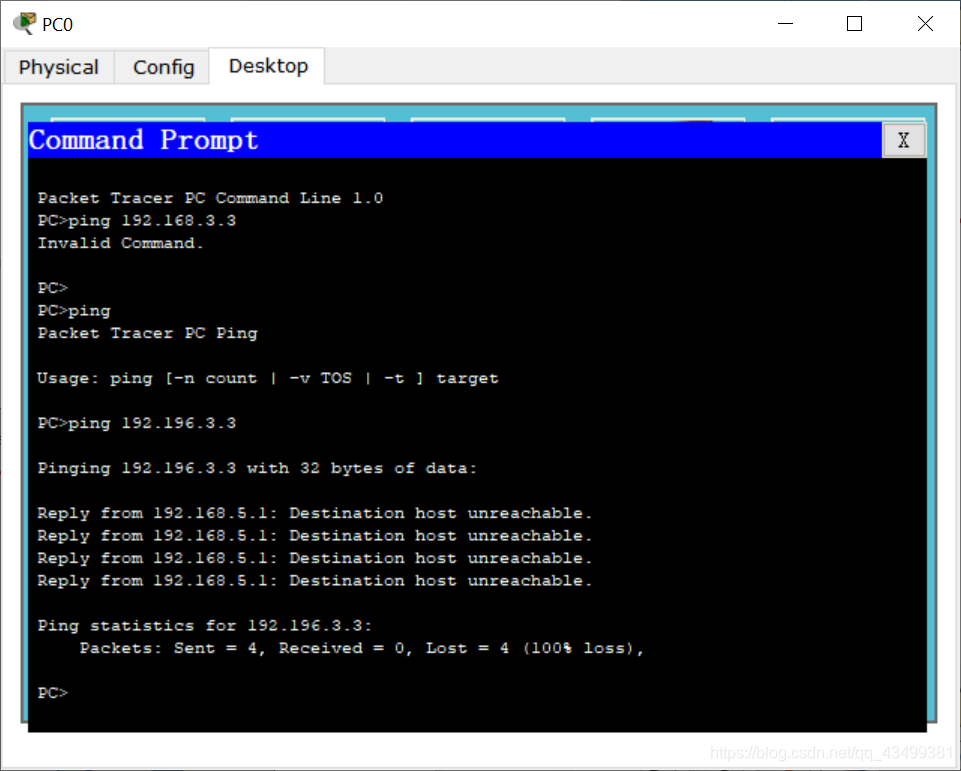Click 'Pinging 192.196.3.3 with 32 bytes' line
The image size is (961, 771).
[x=257, y=468]
